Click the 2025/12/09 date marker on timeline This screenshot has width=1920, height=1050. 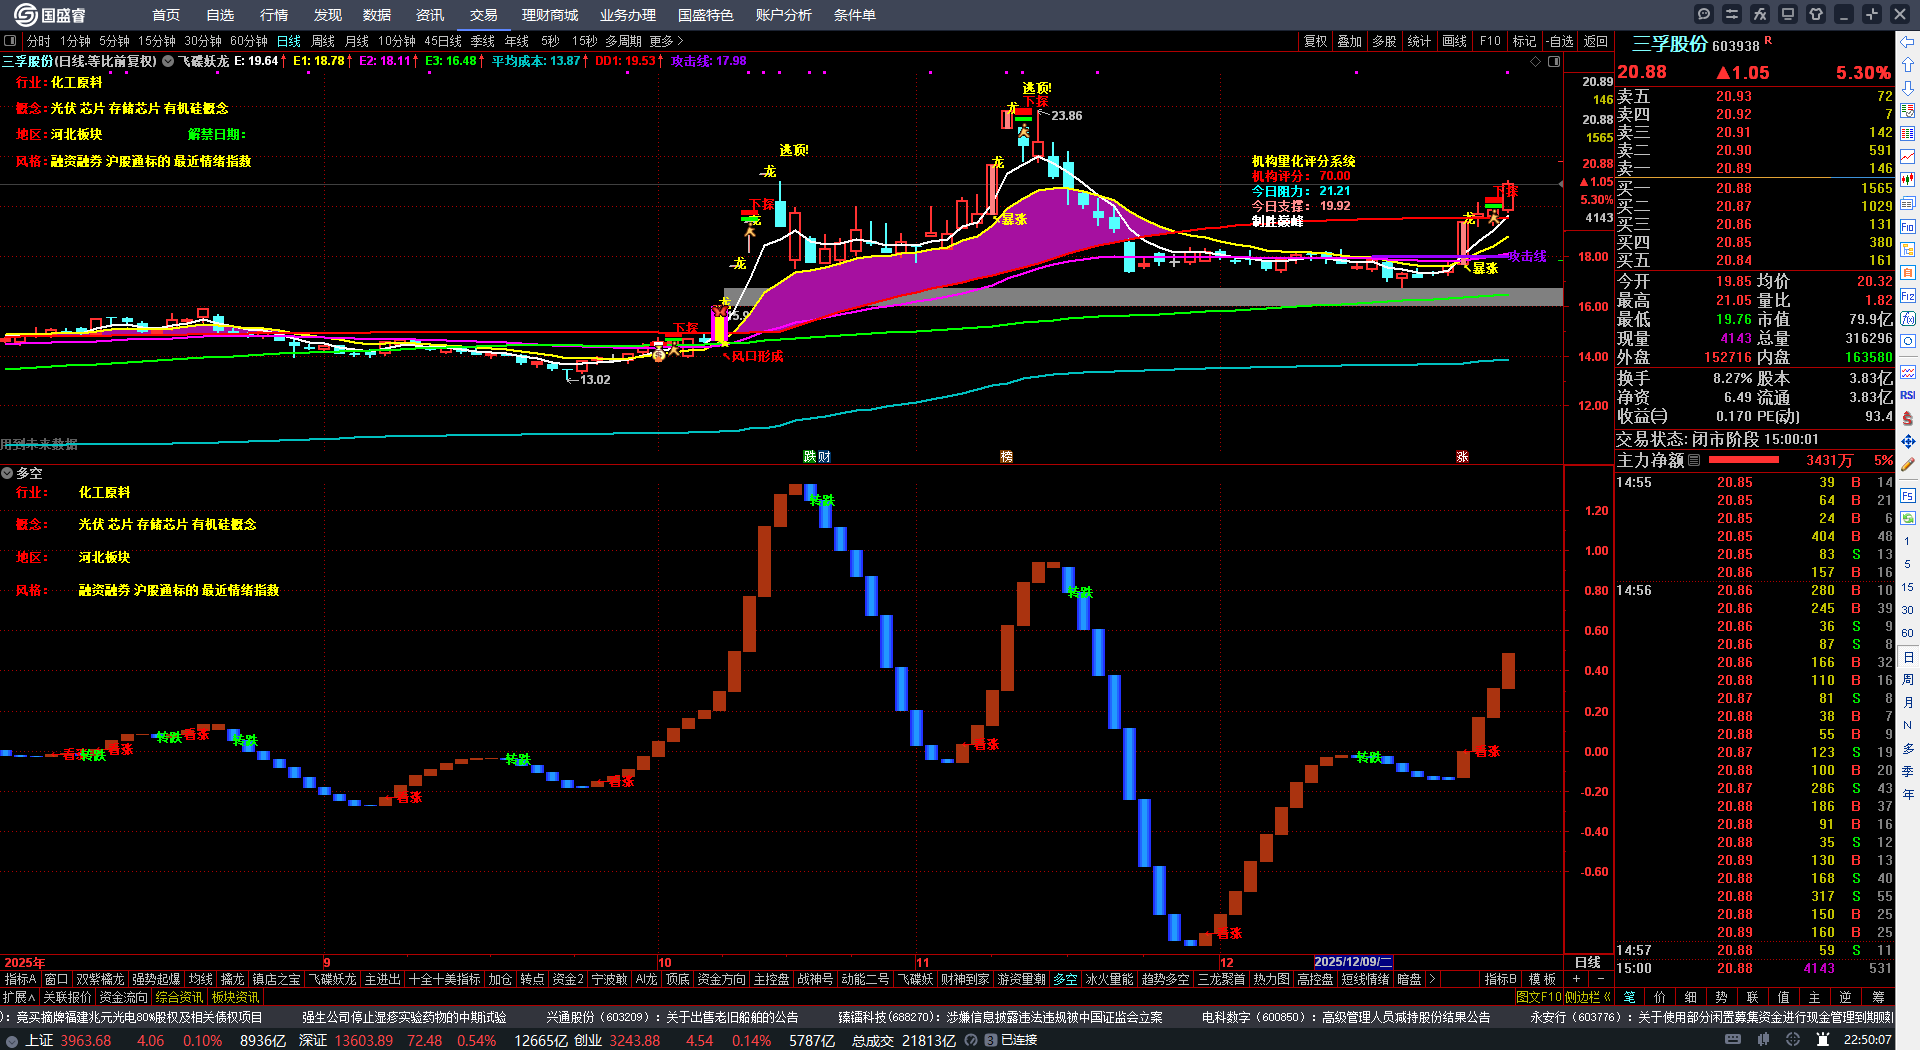pos(1352,962)
